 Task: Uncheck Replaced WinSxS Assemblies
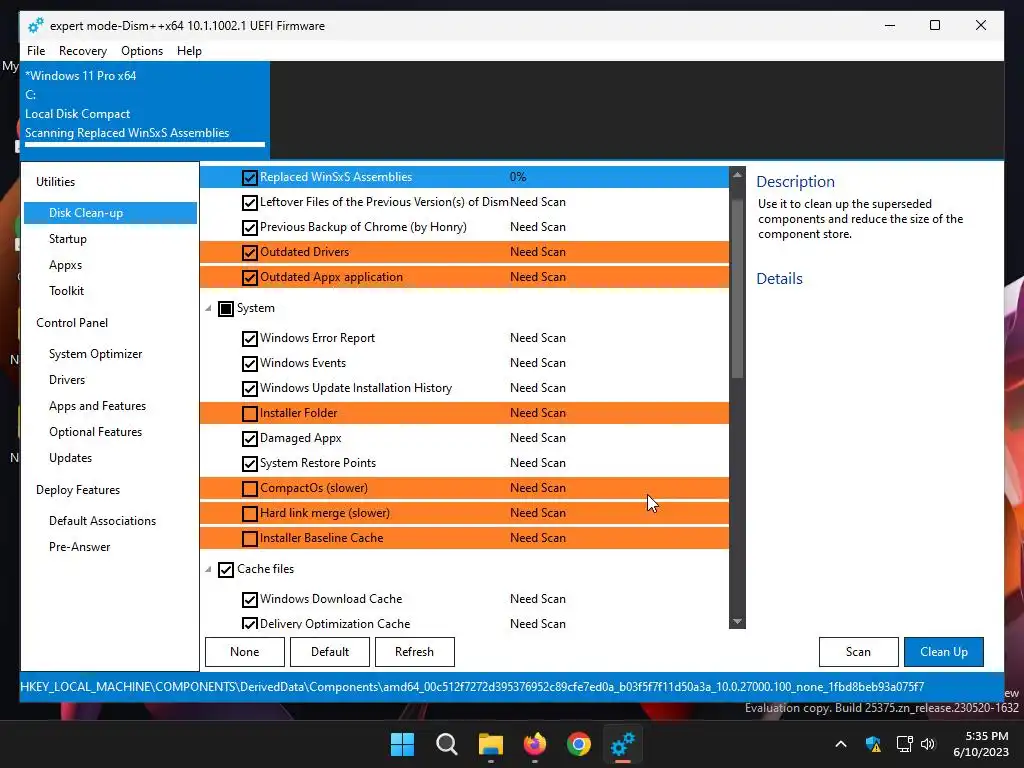[x=249, y=177]
